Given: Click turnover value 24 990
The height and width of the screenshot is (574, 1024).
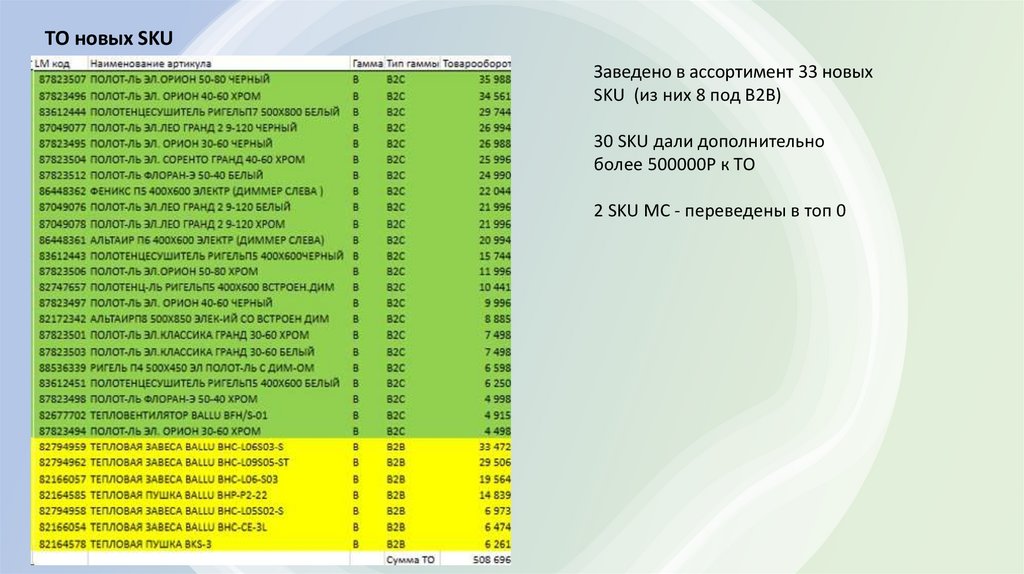Looking at the screenshot, I should pyautogui.click(x=494, y=176).
